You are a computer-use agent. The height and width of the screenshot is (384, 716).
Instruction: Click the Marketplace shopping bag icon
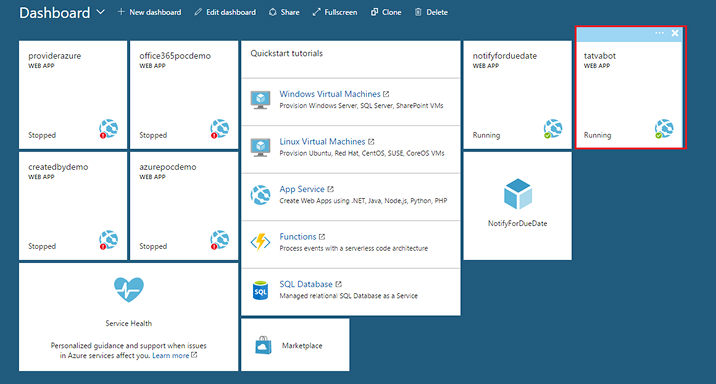tap(263, 345)
